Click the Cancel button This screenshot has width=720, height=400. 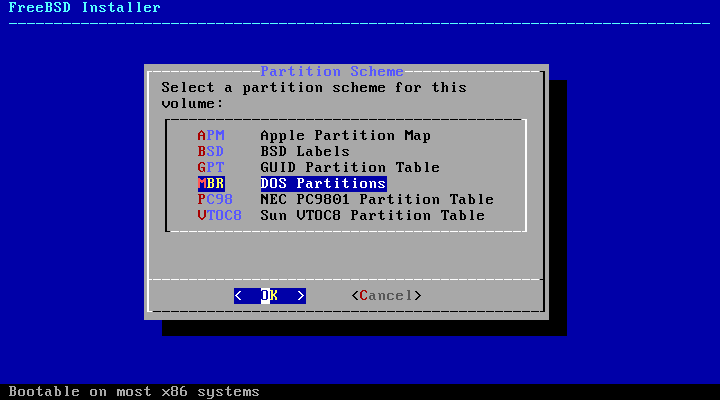(x=386, y=296)
